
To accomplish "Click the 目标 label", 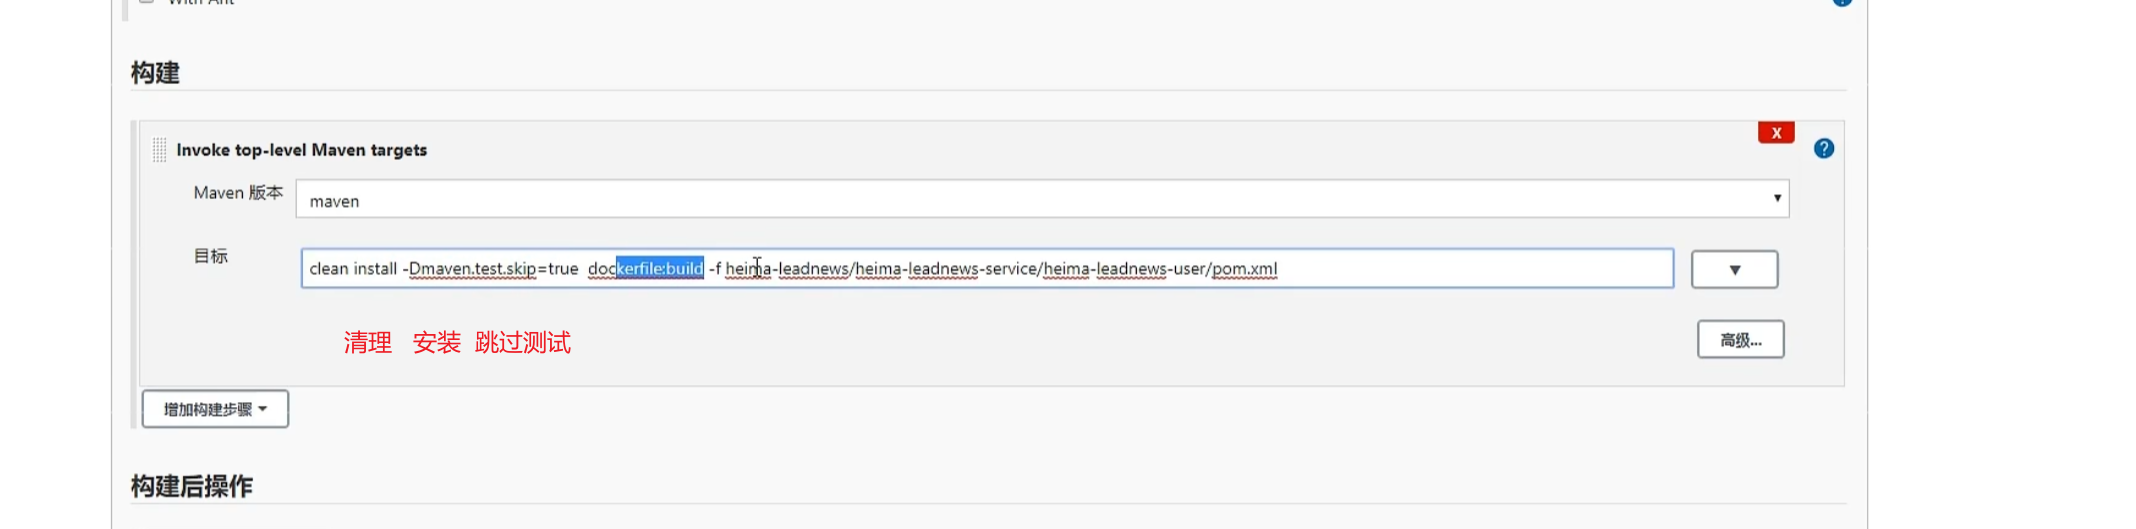I will pos(210,256).
